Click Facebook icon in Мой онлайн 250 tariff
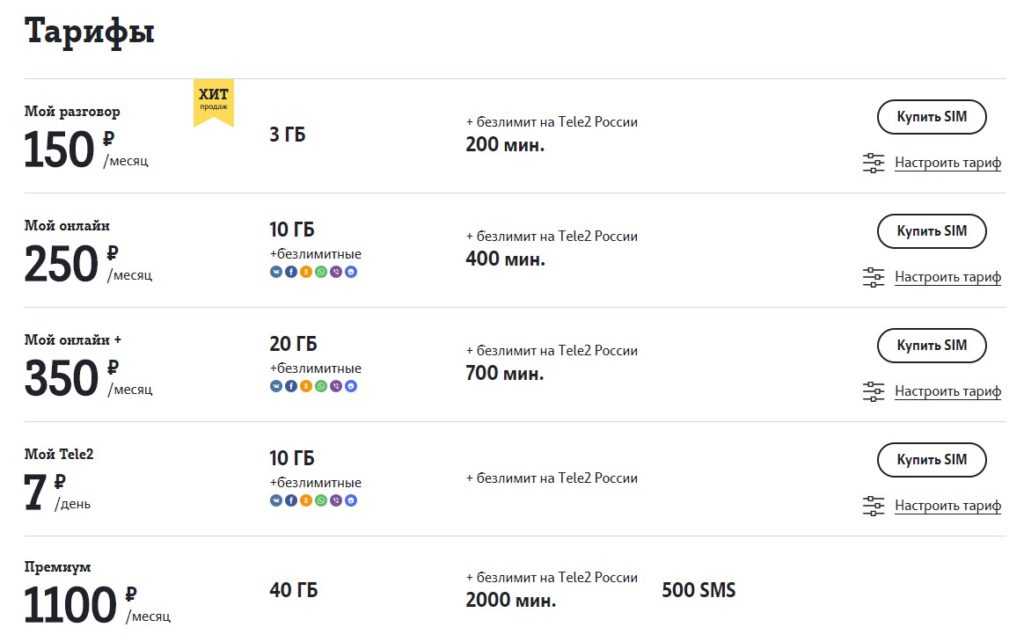Image resolution: width=1024 pixels, height=642 pixels. tap(291, 272)
